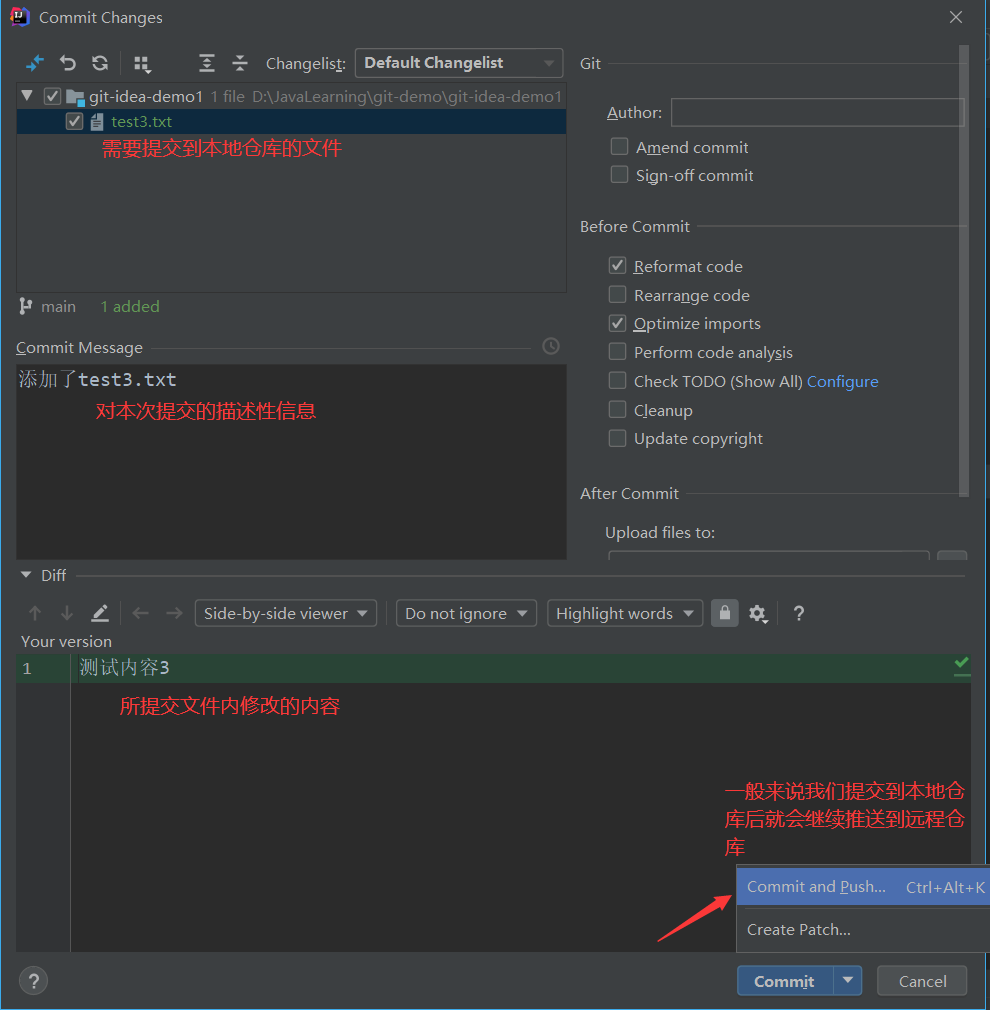Click the Rollback (undo arrow) icon
This screenshot has height=1010, width=990.
click(68, 63)
